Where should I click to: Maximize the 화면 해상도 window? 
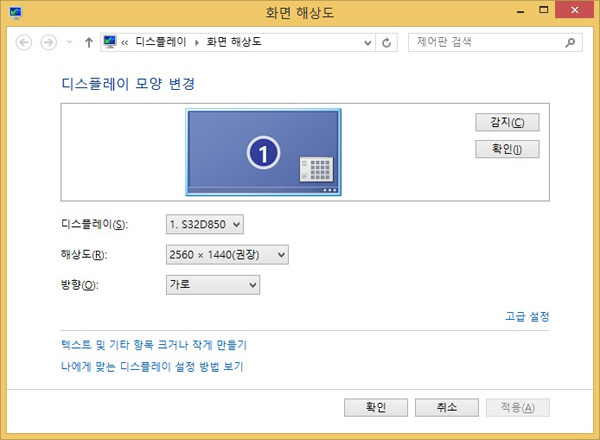point(543,10)
